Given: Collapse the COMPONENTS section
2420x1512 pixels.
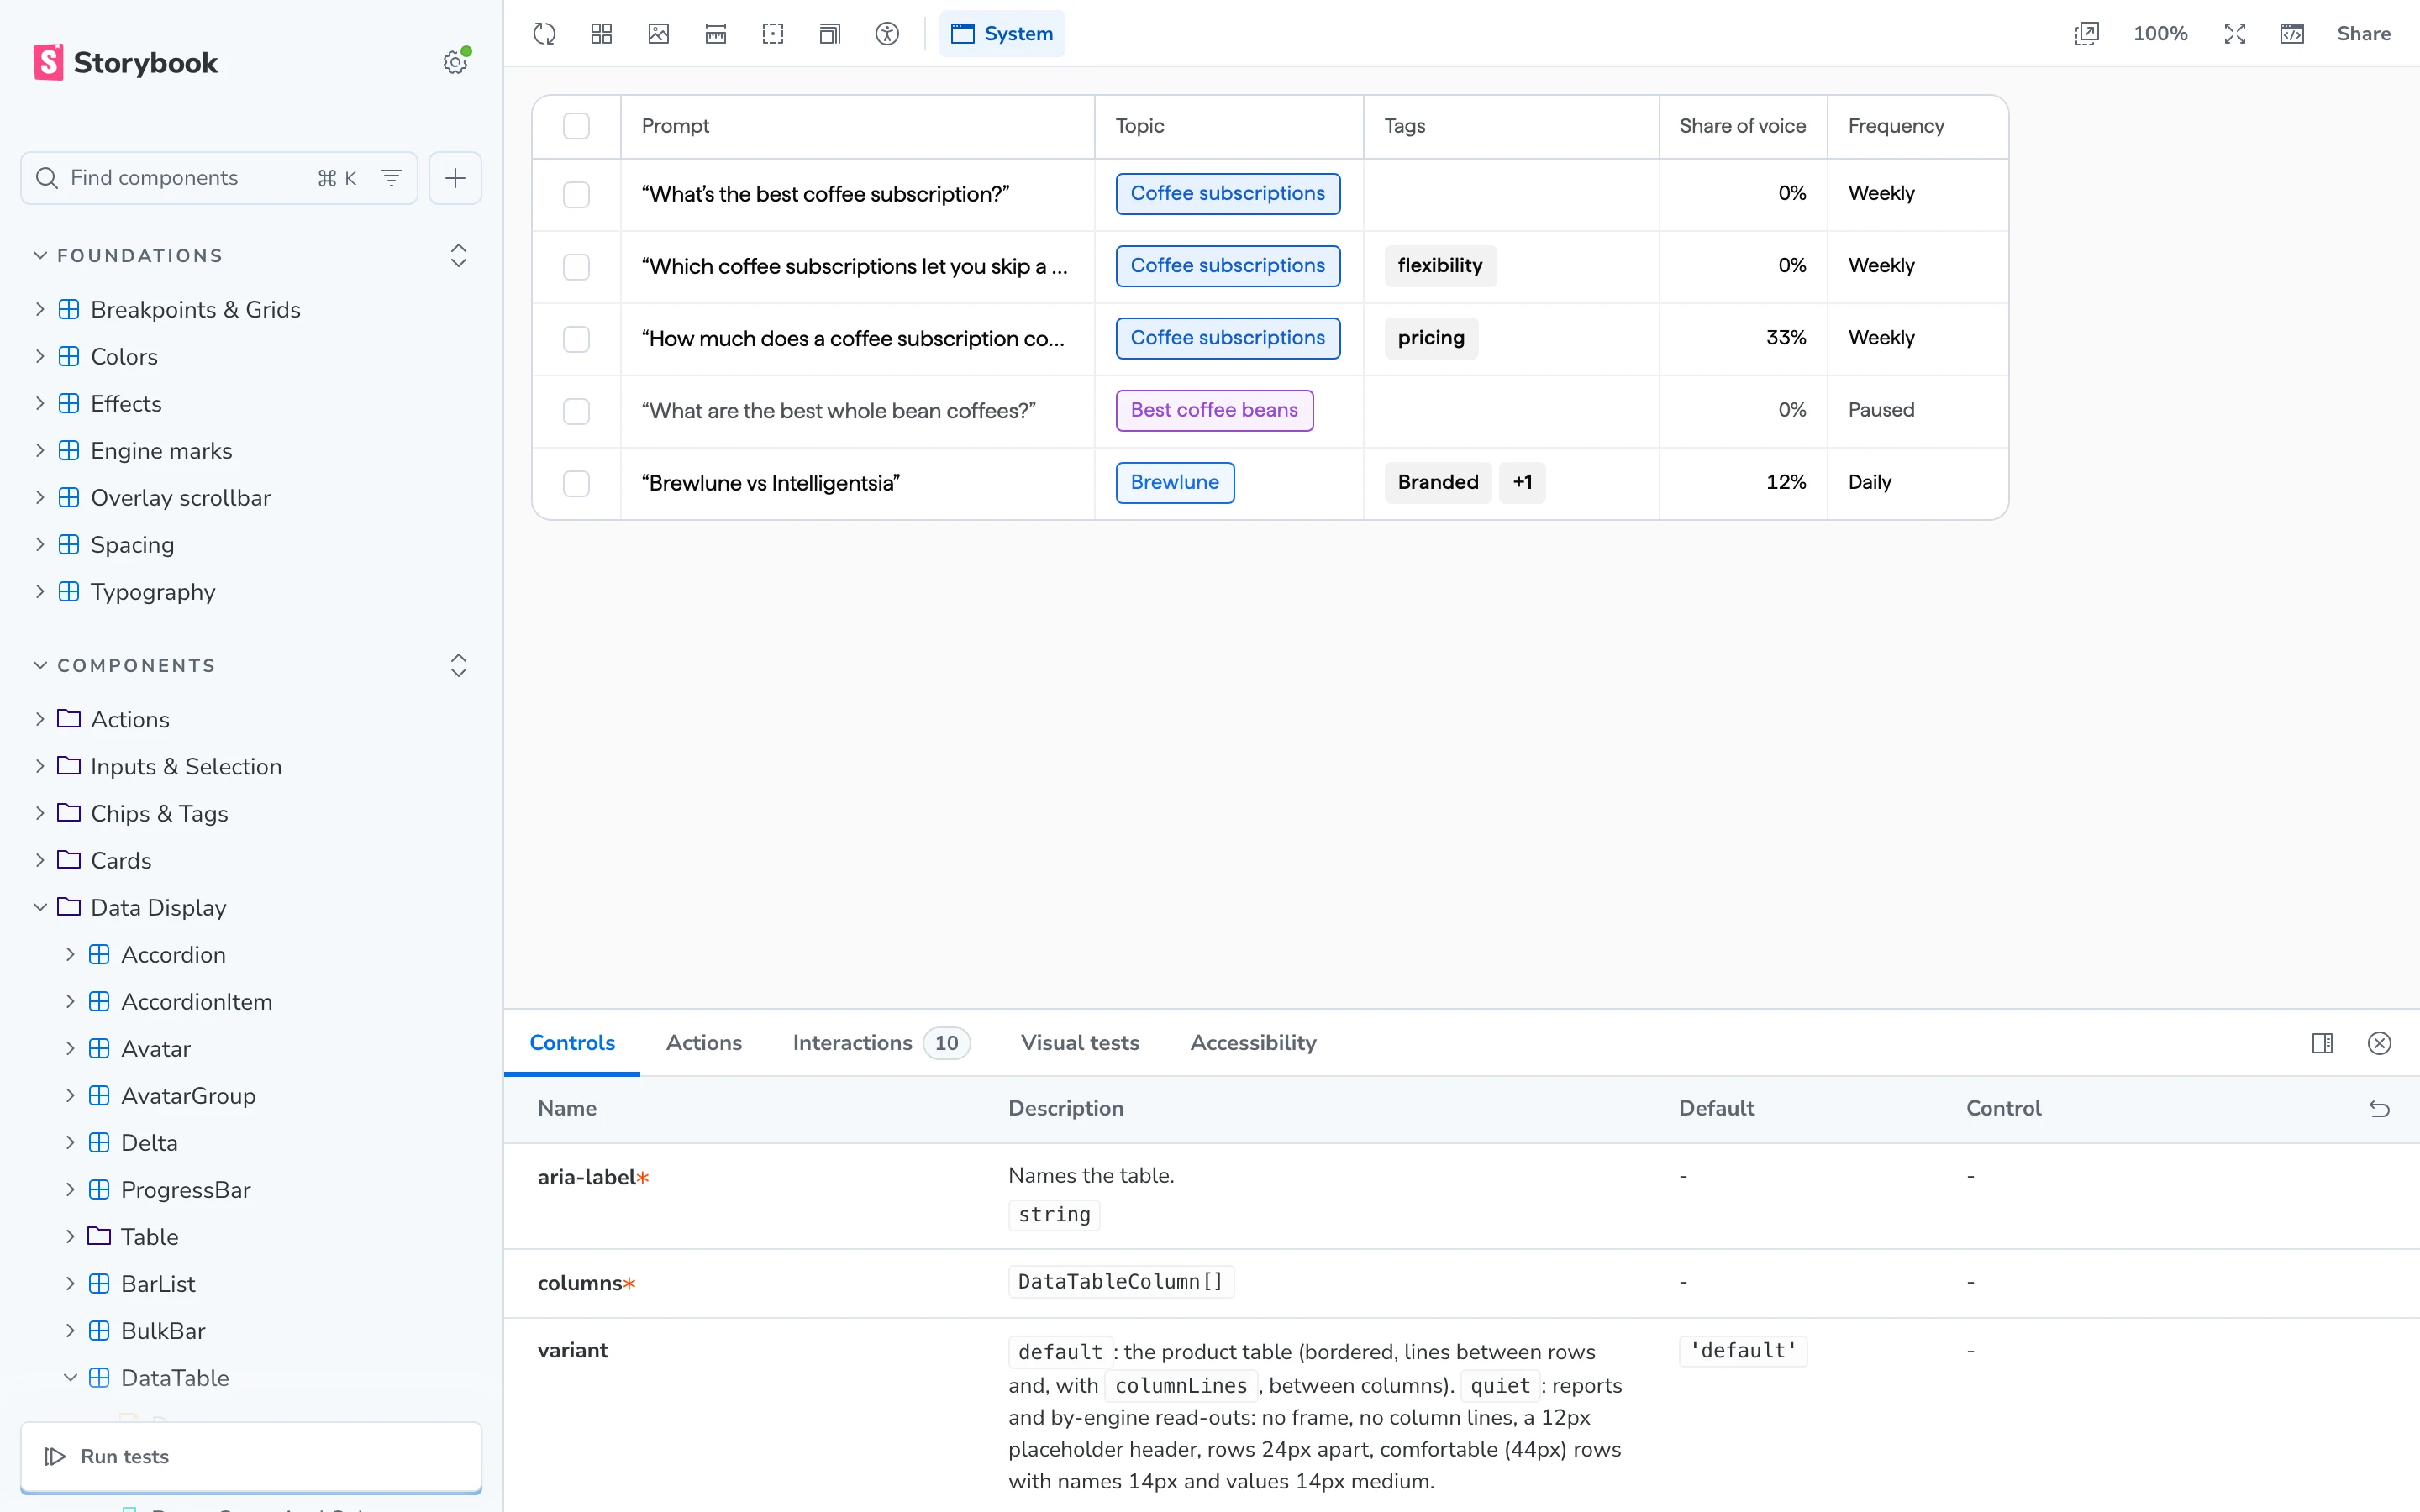Looking at the screenshot, I should click(x=124, y=666).
